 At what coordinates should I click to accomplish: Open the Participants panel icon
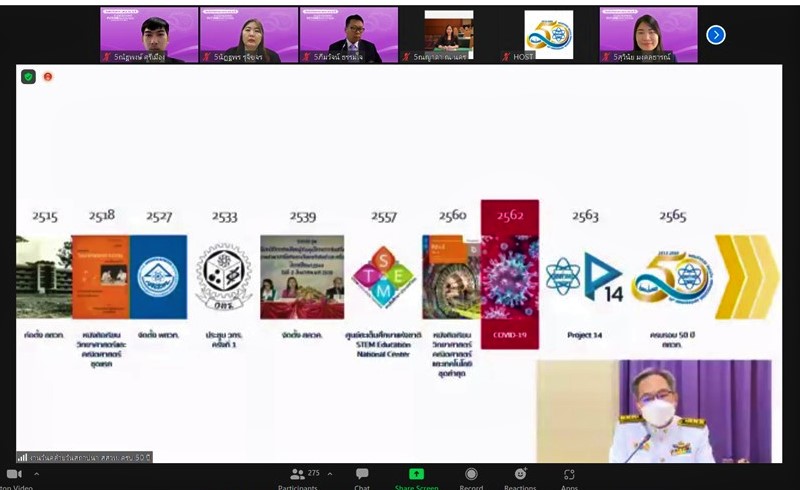coord(297,474)
